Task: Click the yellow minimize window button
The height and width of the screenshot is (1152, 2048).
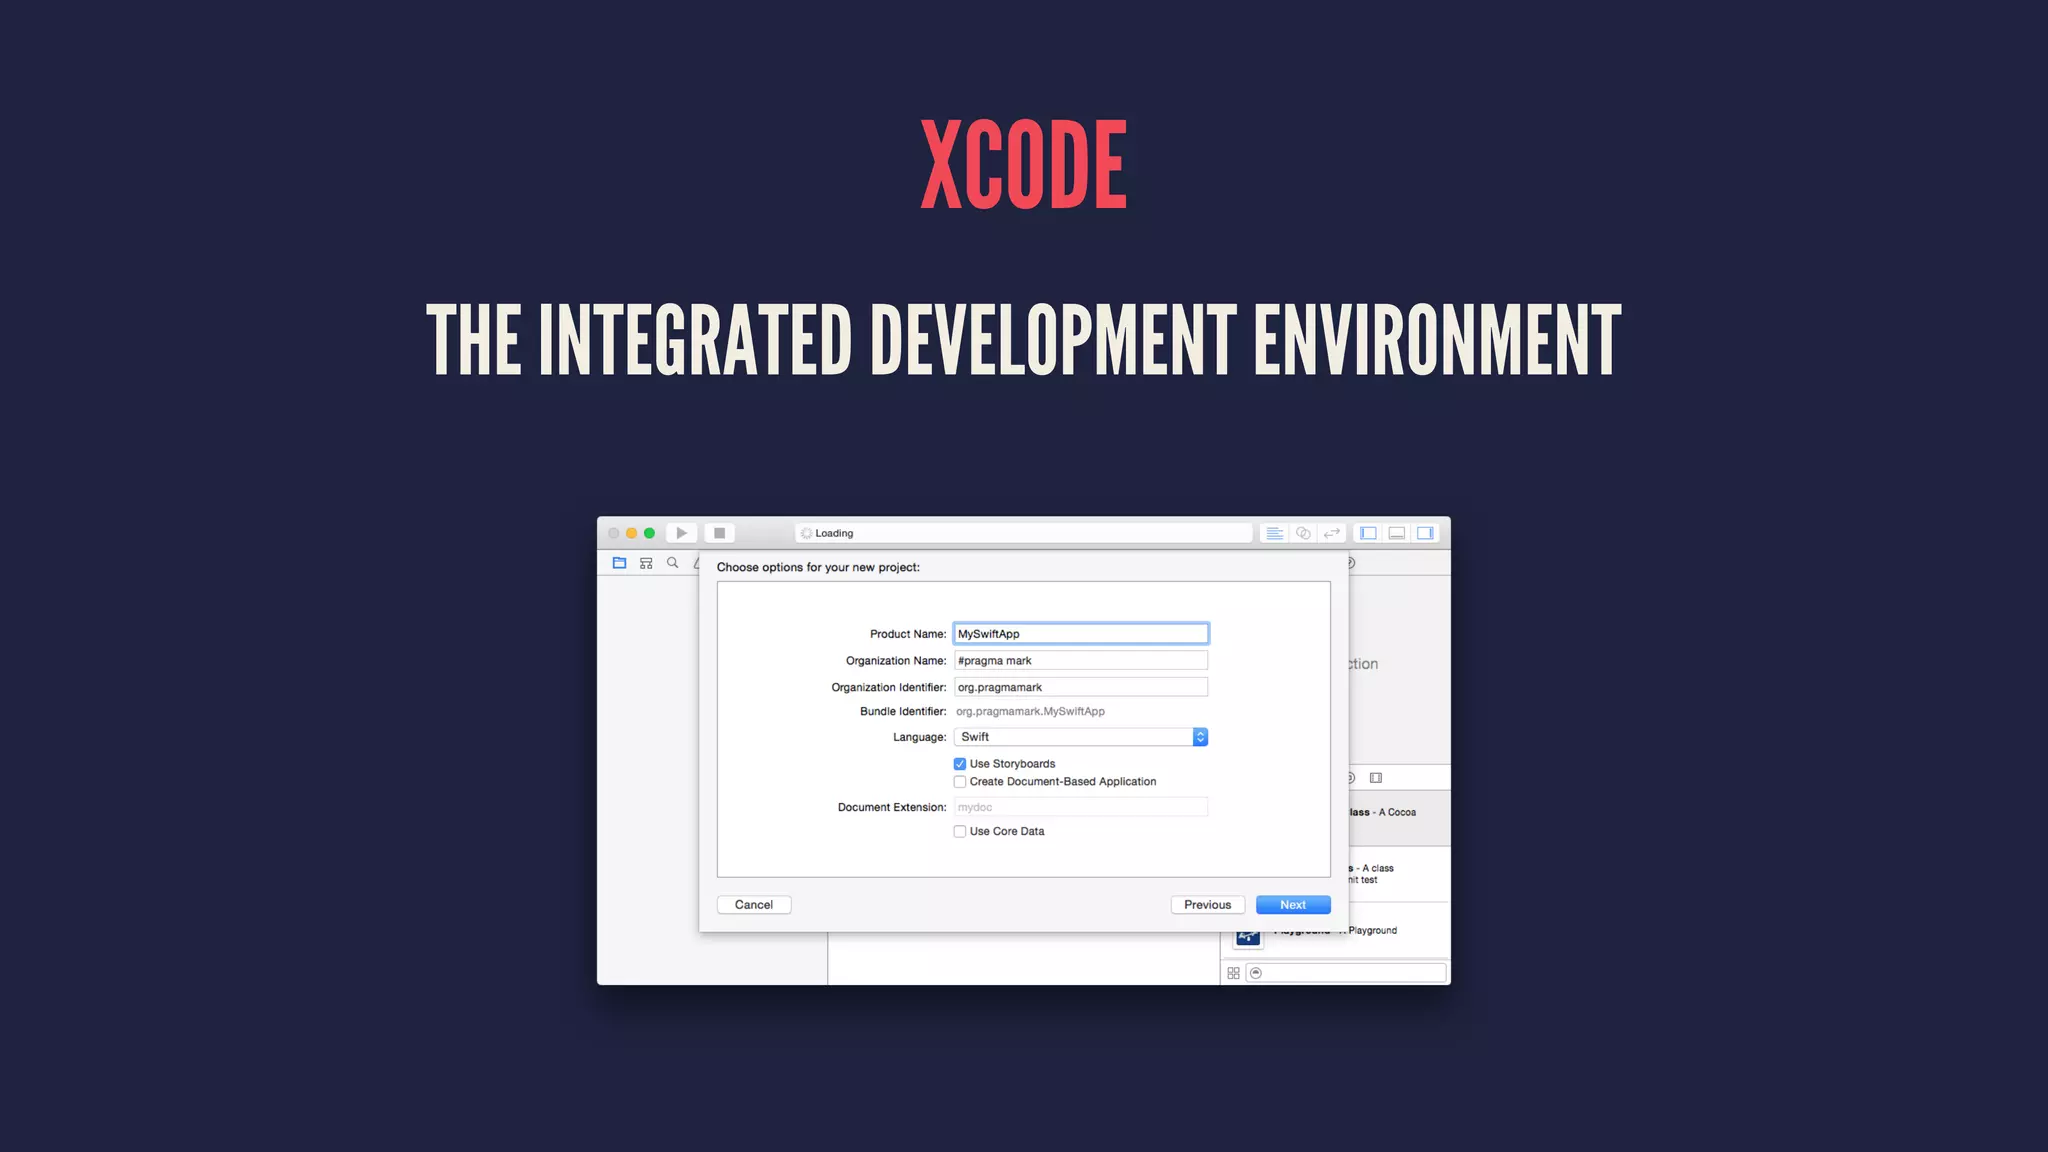Action: tap(632, 533)
